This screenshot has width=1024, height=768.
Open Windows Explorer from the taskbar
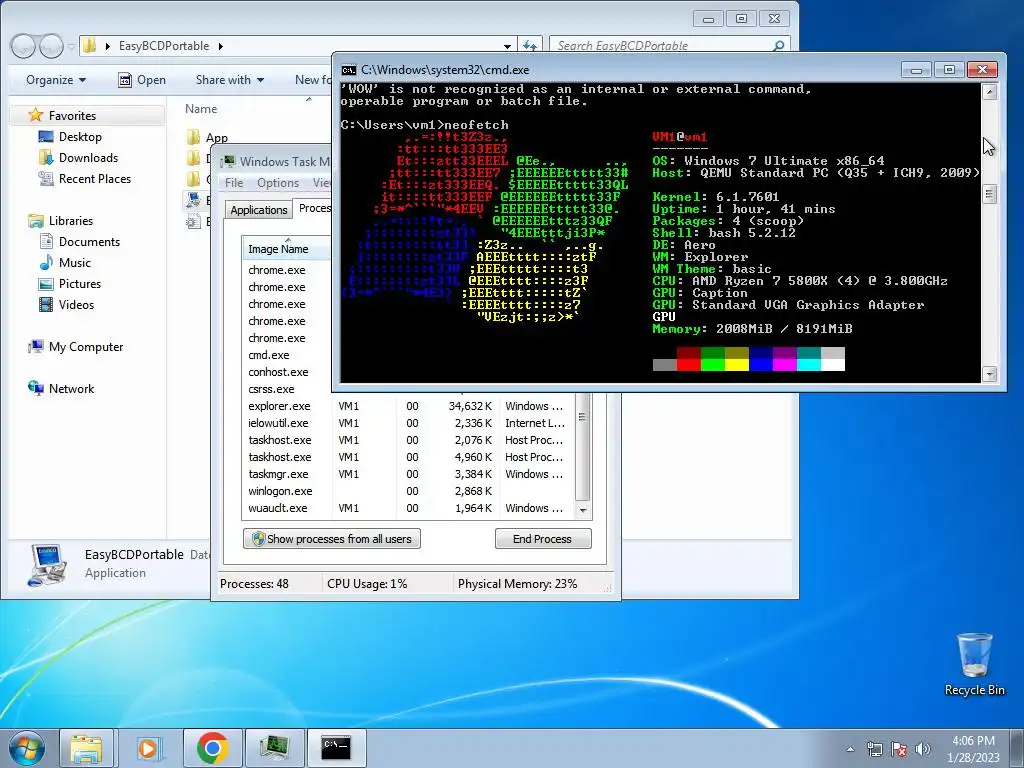[86, 748]
